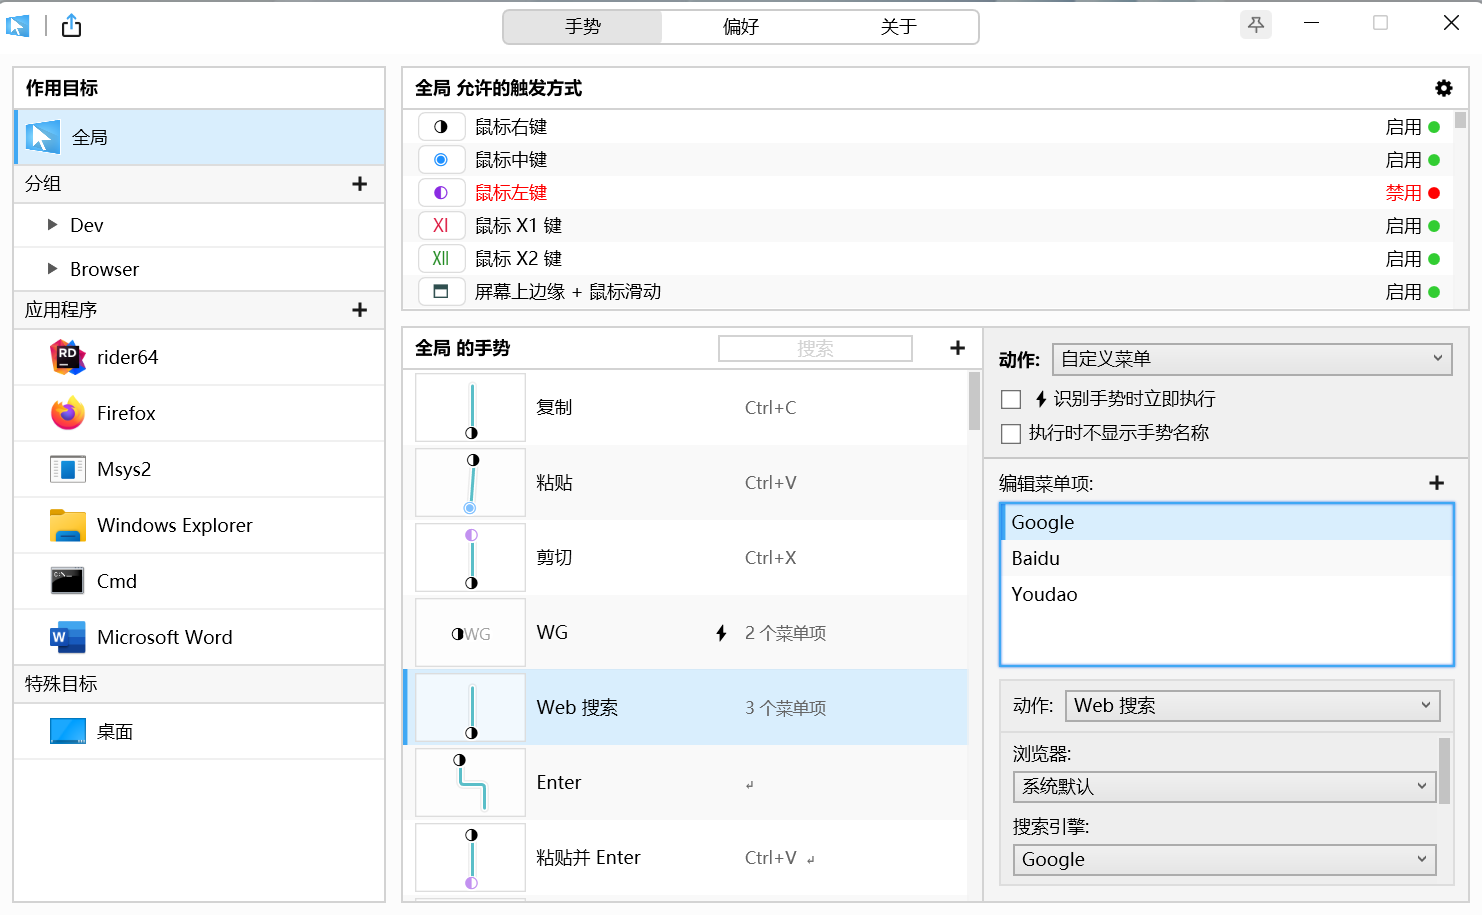1482x915 pixels.
Task: Switch to the 手势 tab
Action: (x=583, y=27)
